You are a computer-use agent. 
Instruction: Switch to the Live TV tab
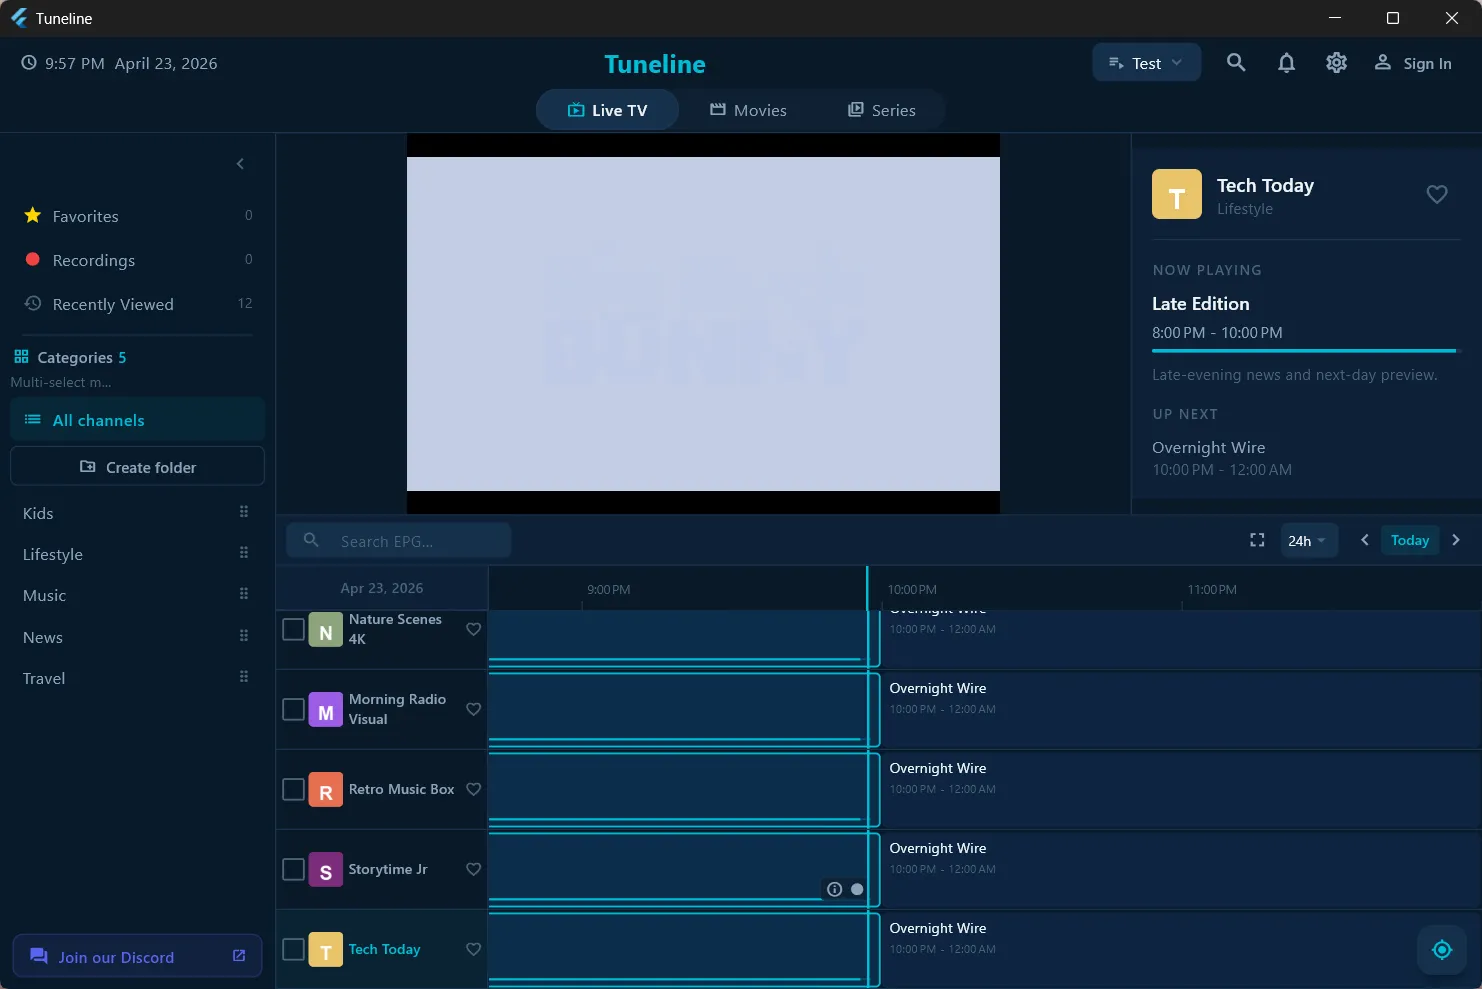point(607,110)
